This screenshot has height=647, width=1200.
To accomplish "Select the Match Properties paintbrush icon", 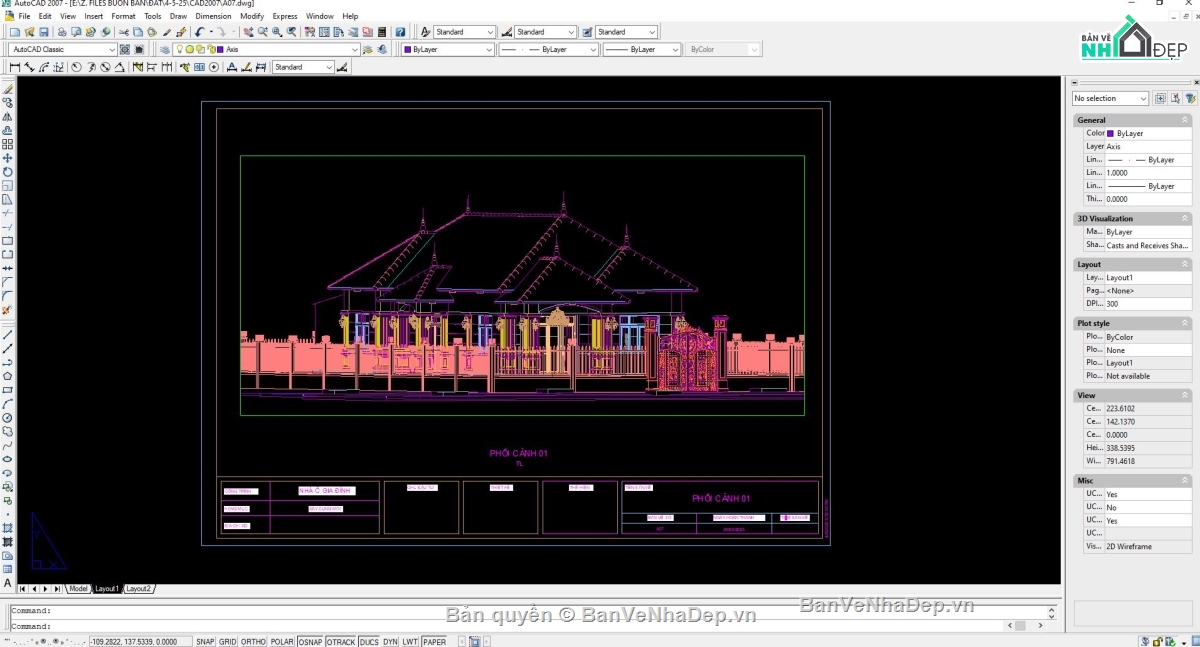I will point(167,32).
